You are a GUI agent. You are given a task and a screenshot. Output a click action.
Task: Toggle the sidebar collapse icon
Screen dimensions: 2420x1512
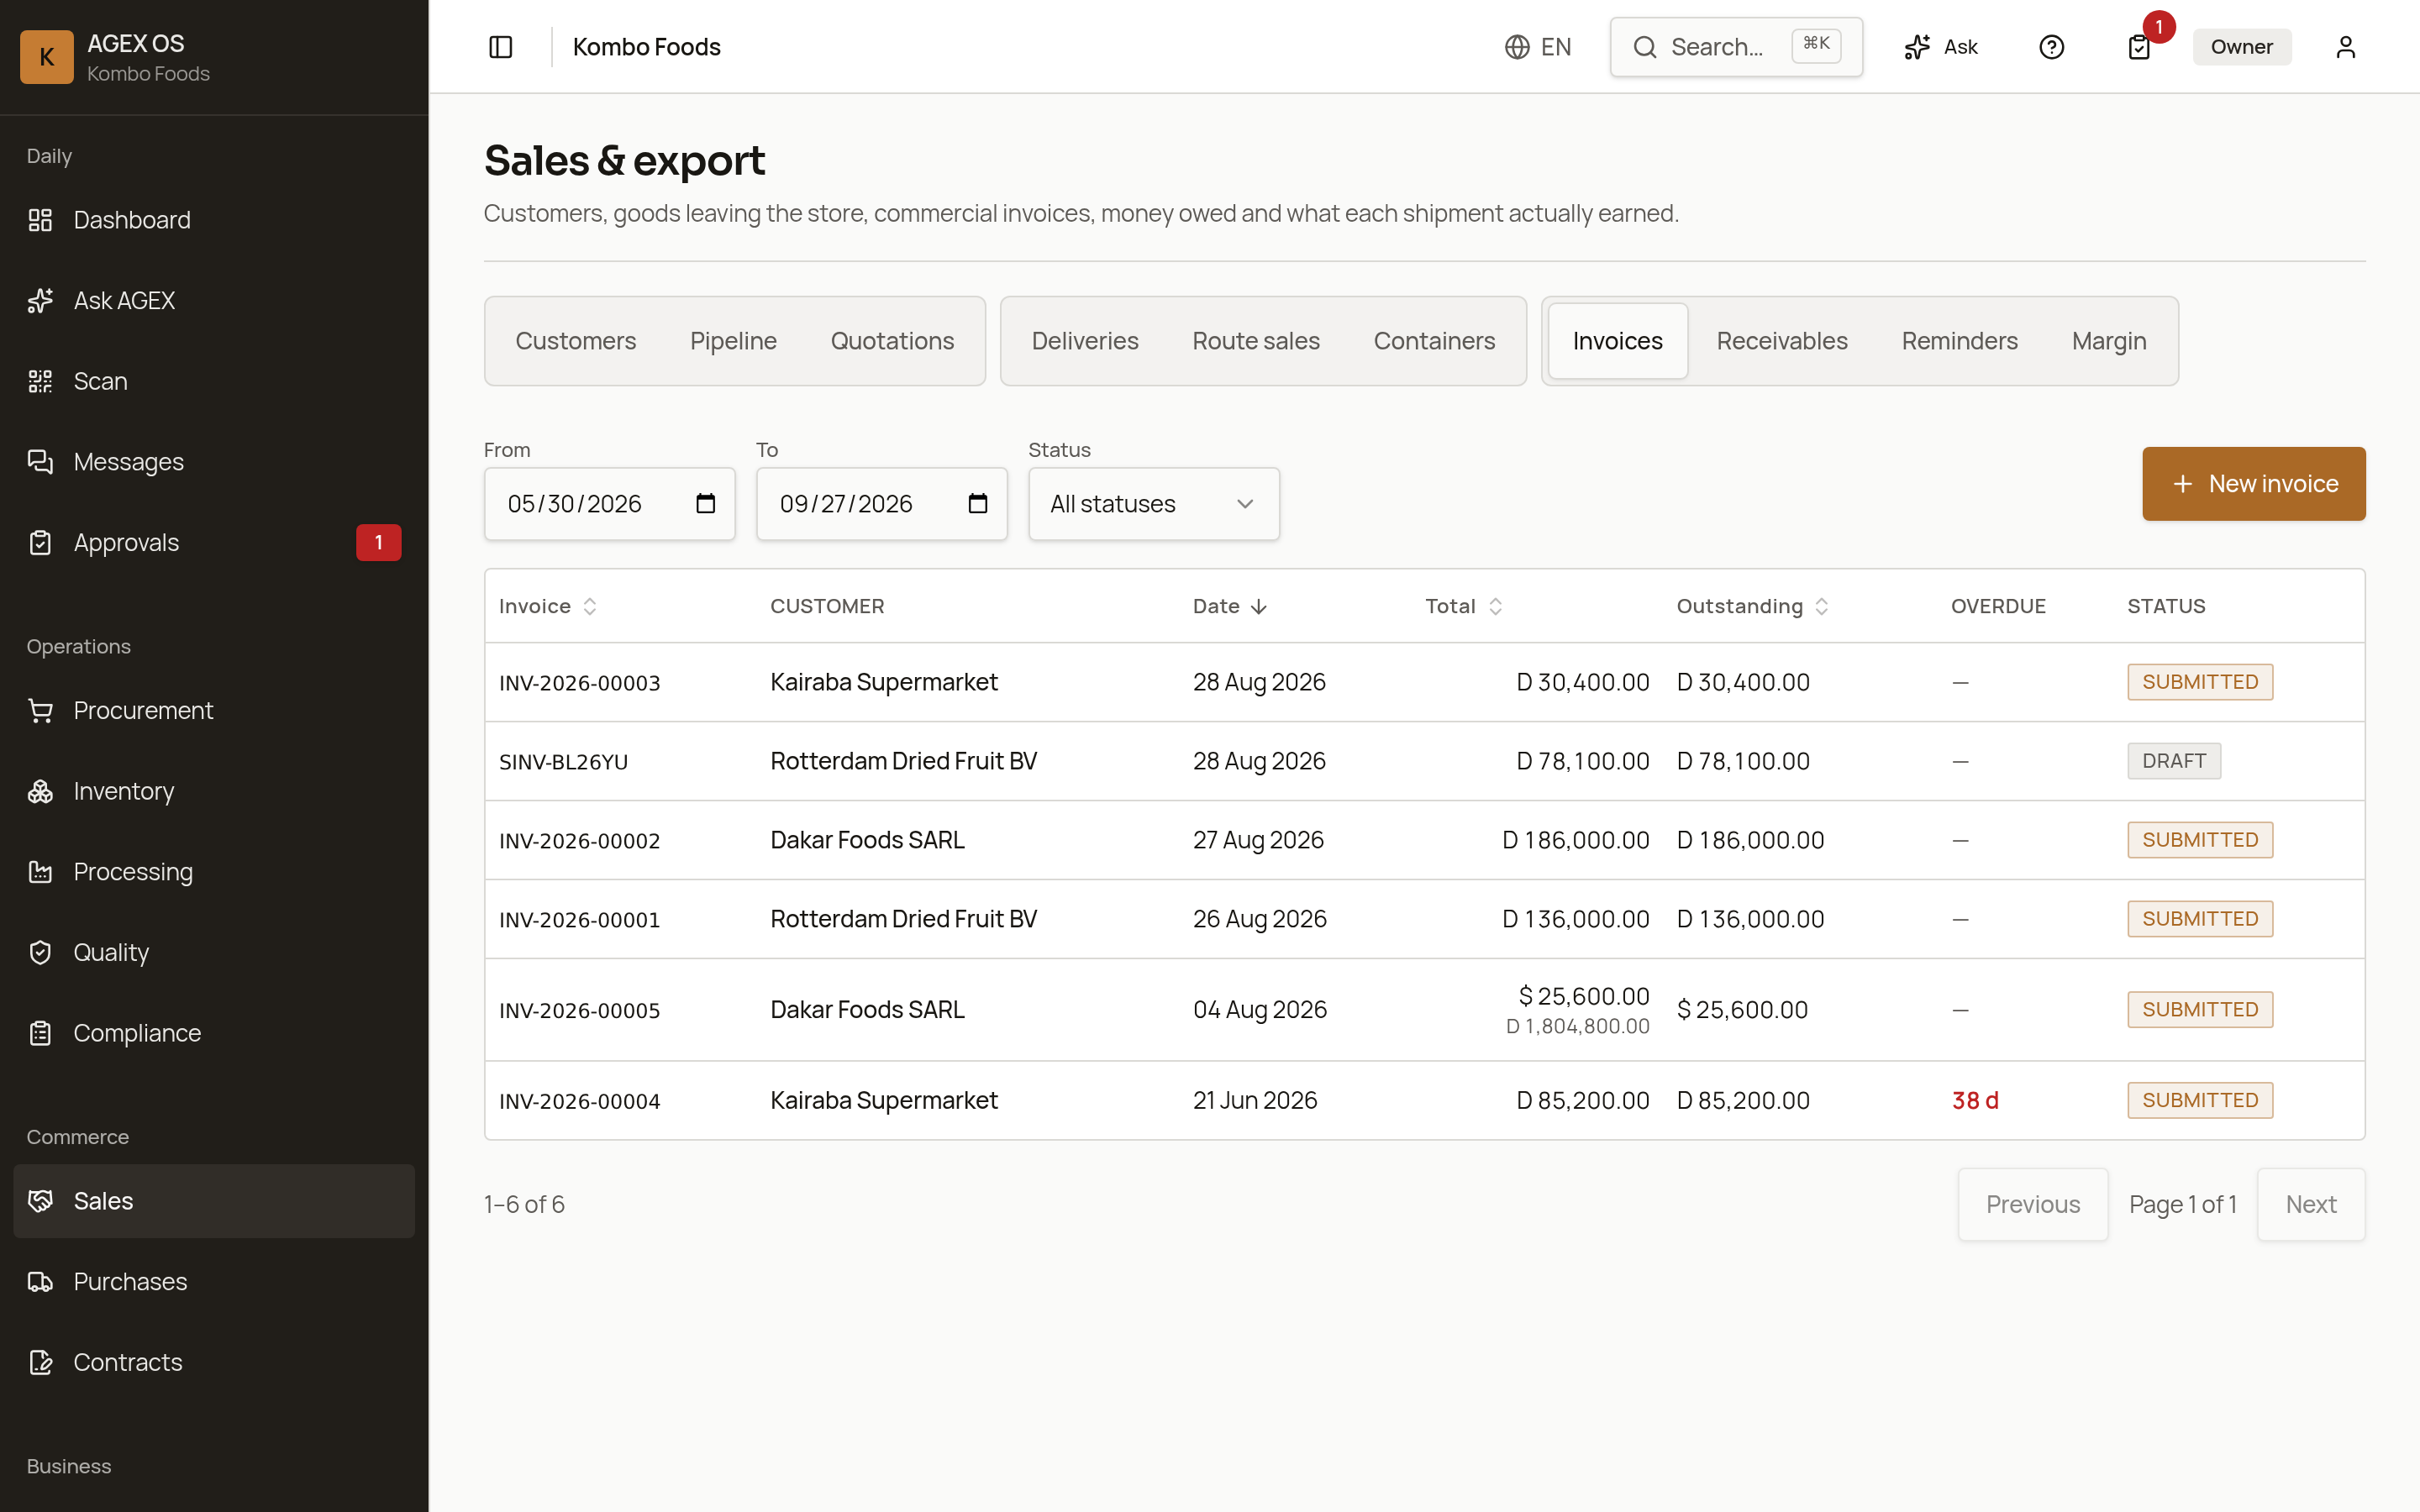500,47
